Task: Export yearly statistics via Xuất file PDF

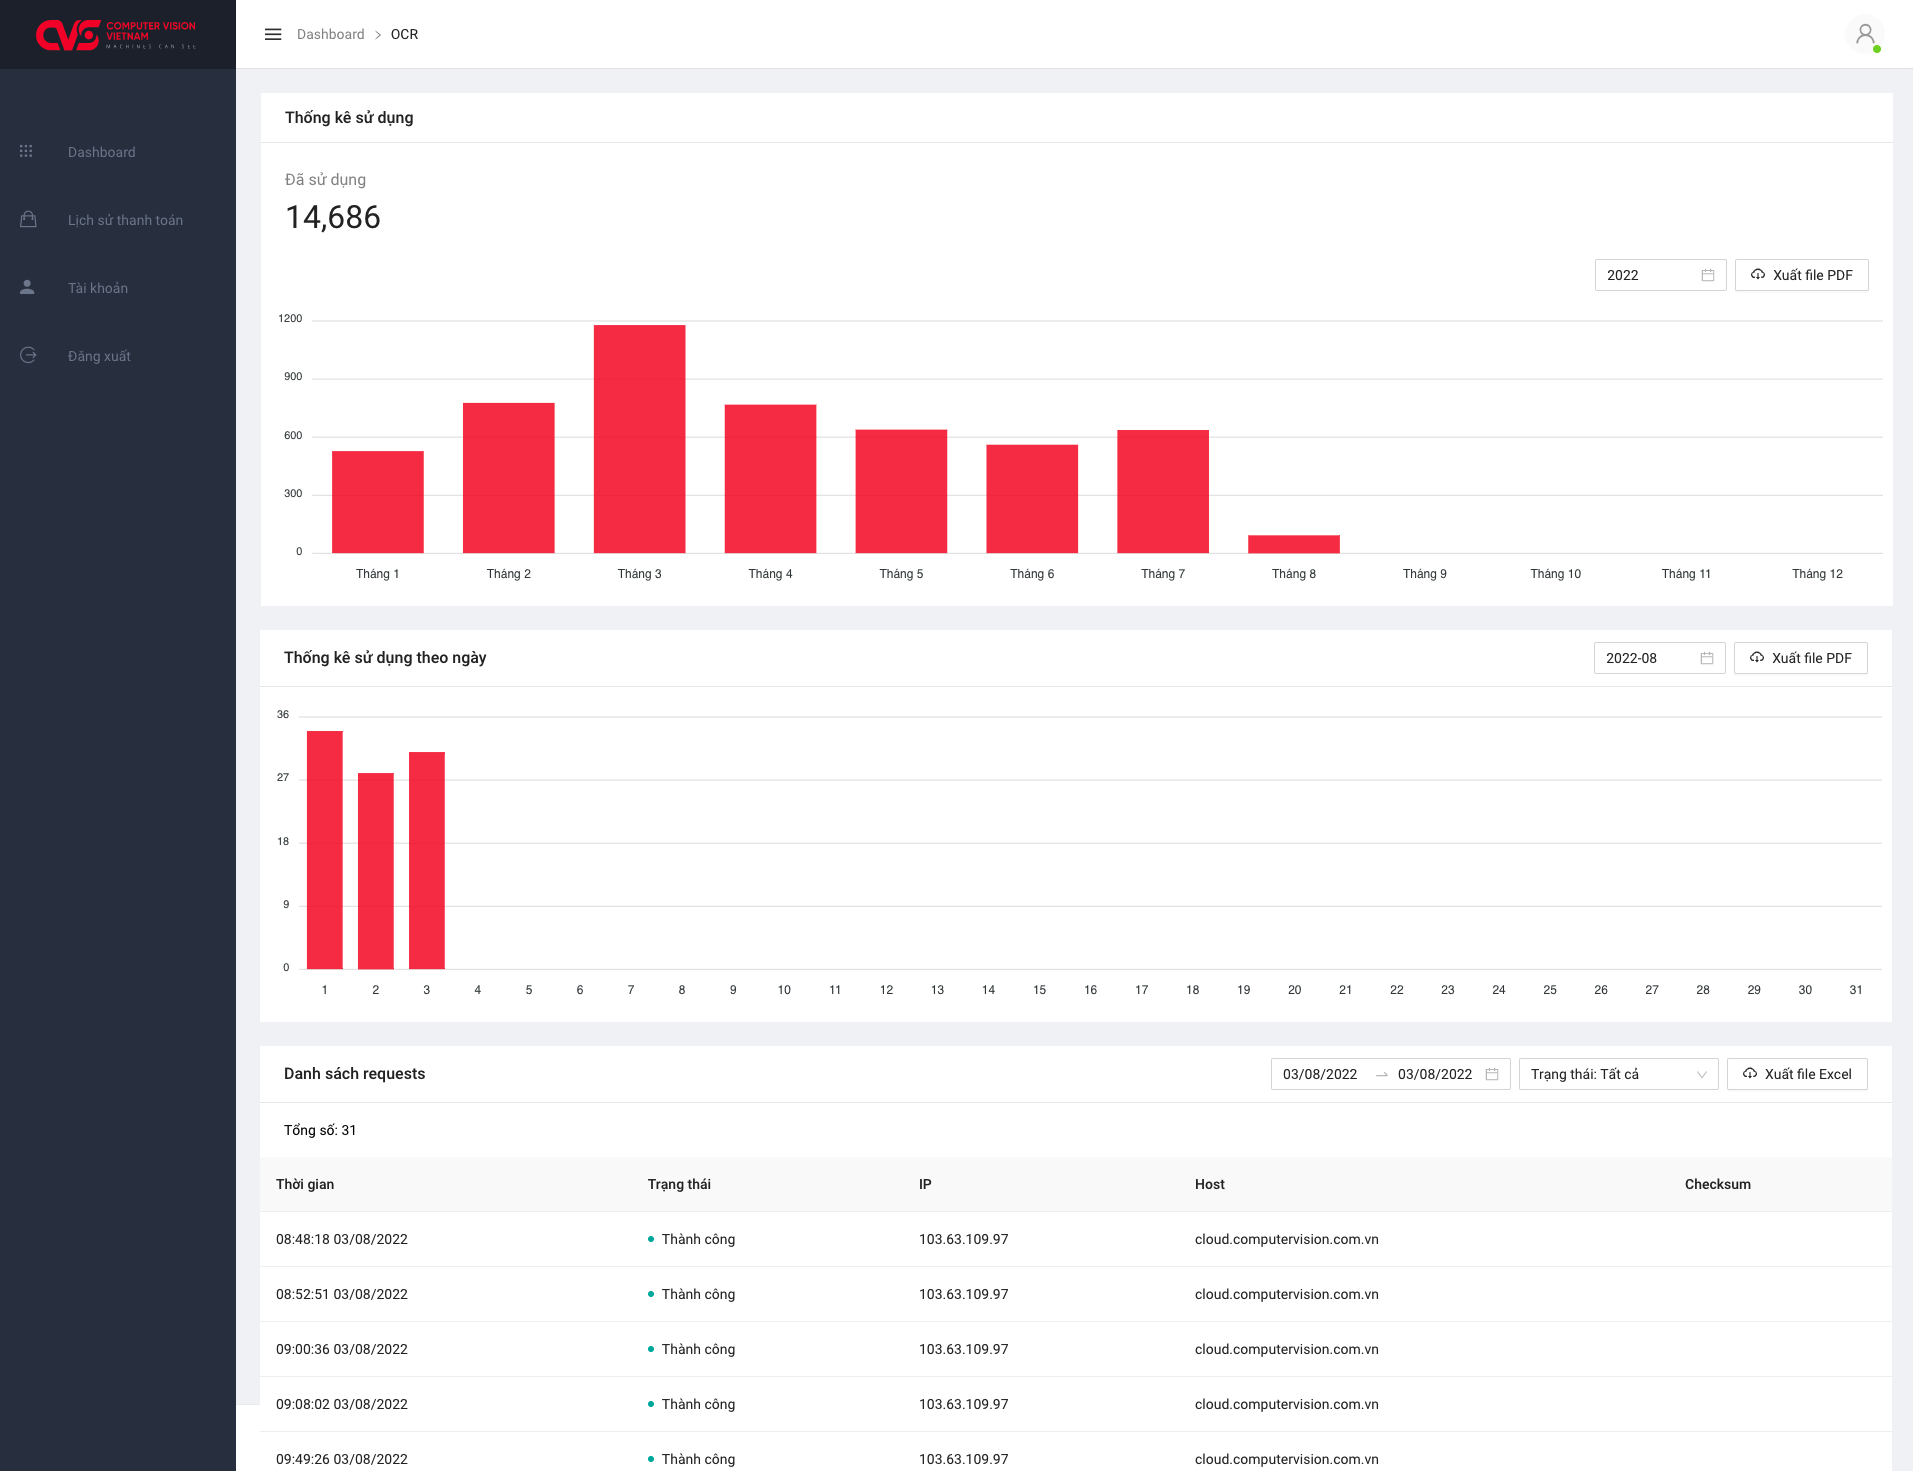Action: pyautogui.click(x=1802, y=275)
